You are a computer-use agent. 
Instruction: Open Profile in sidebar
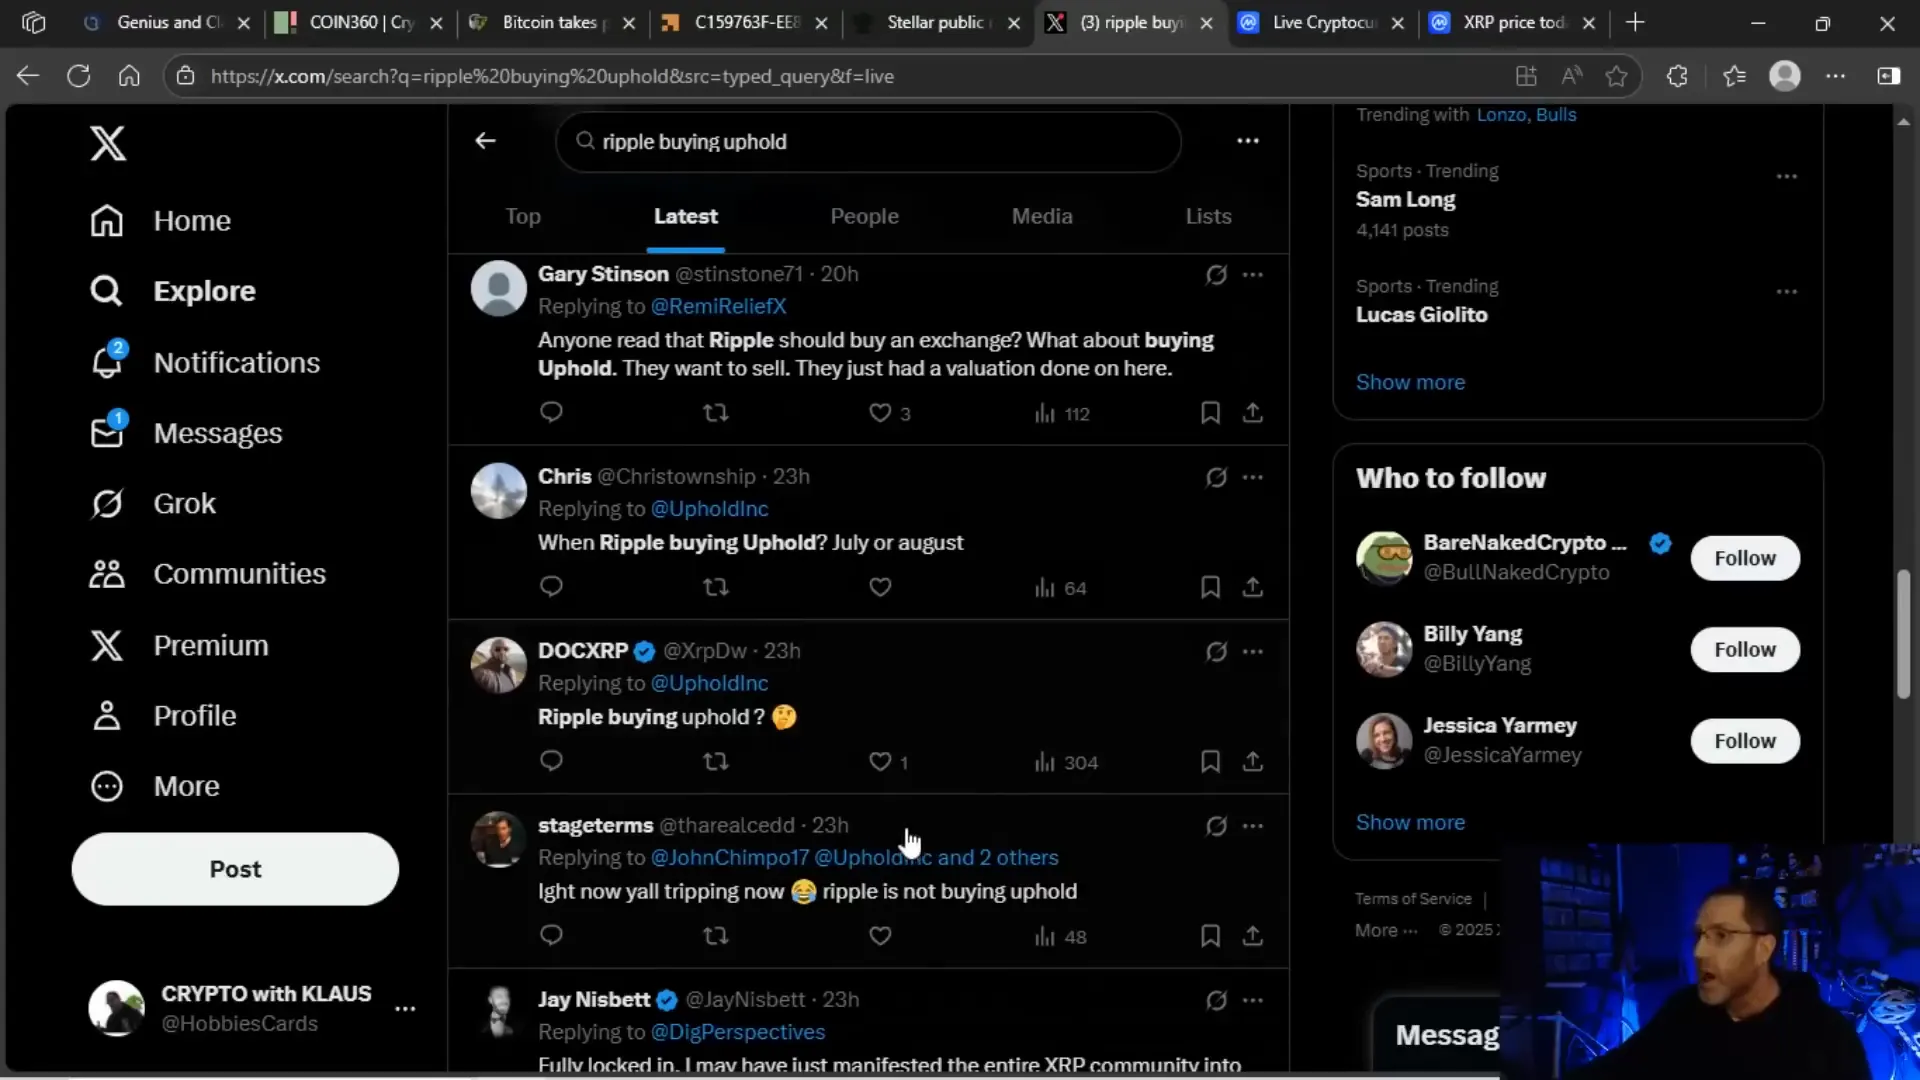[x=163, y=716]
